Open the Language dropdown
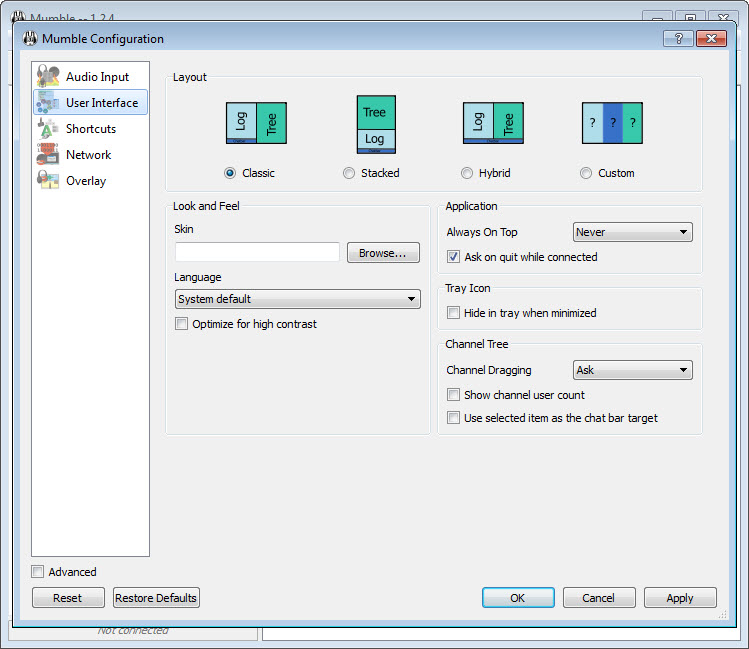The width and height of the screenshot is (749, 649). pyautogui.click(x=298, y=299)
